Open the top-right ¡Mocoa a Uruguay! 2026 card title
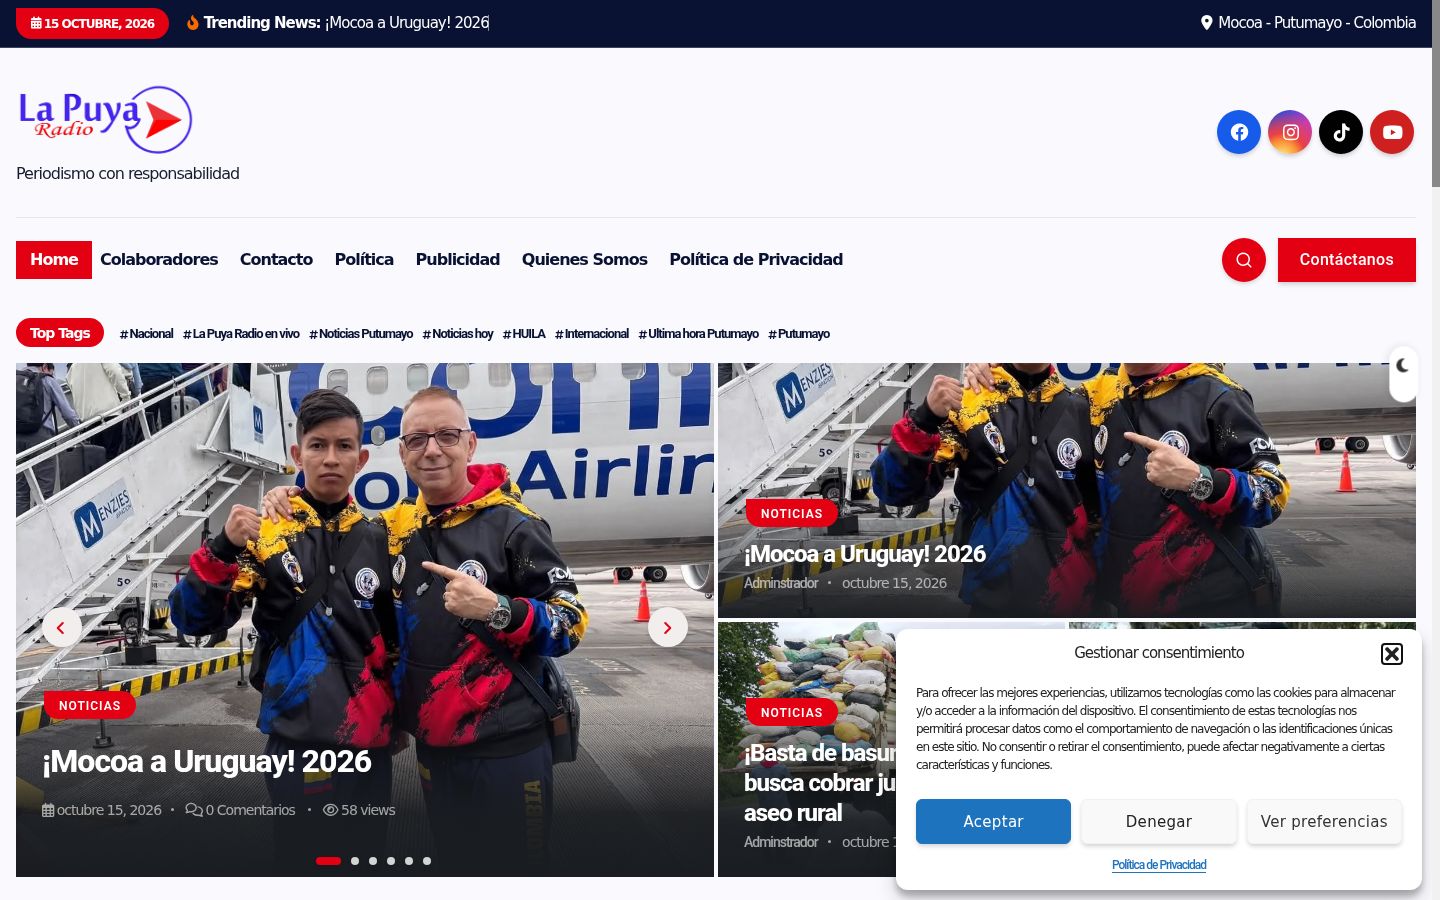This screenshot has height=900, width=1440. click(x=865, y=554)
